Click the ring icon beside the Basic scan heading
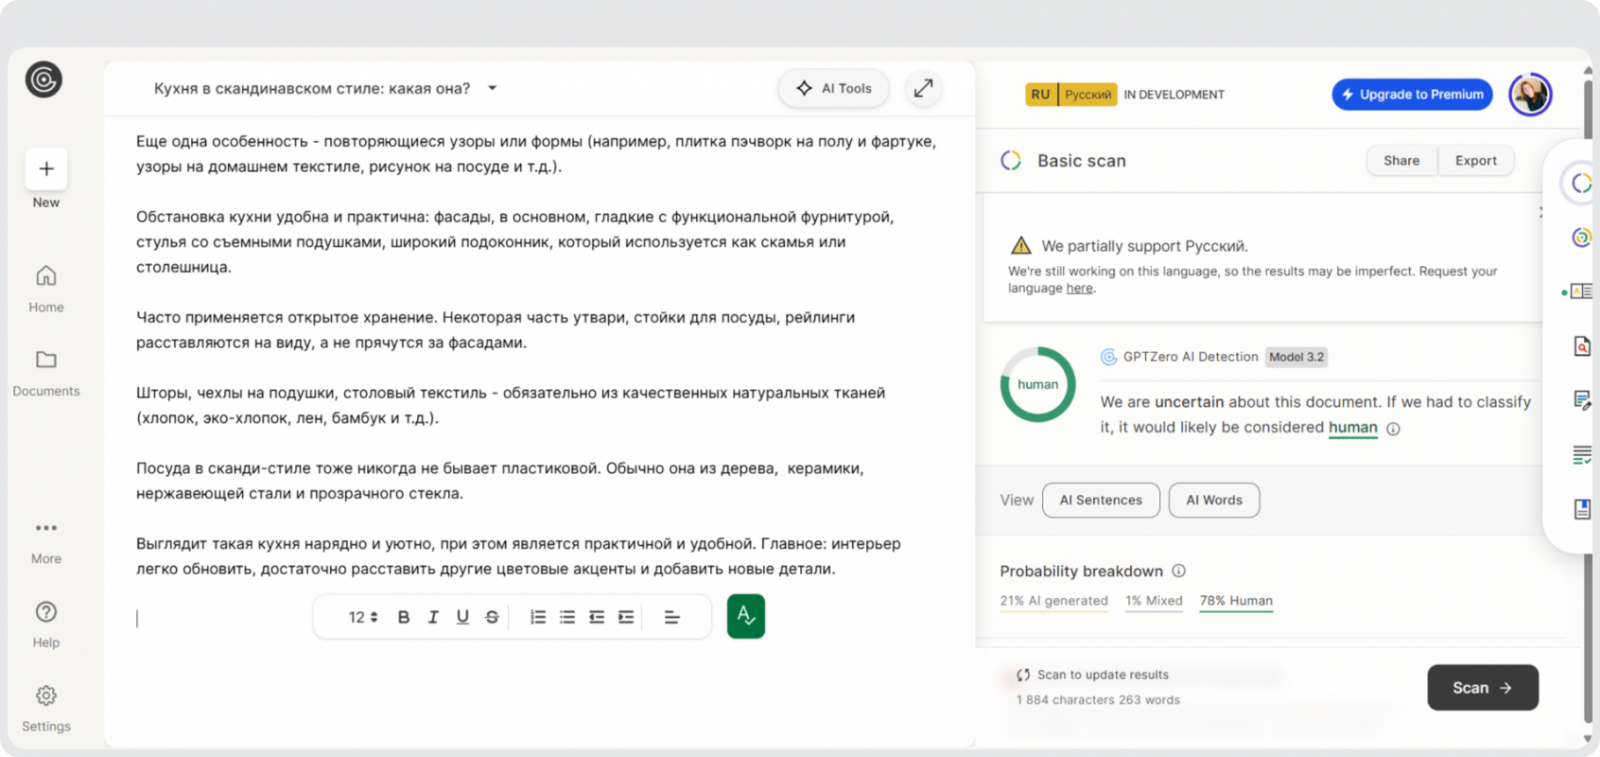Viewport: 1600px width, 757px height. click(1011, 161)
